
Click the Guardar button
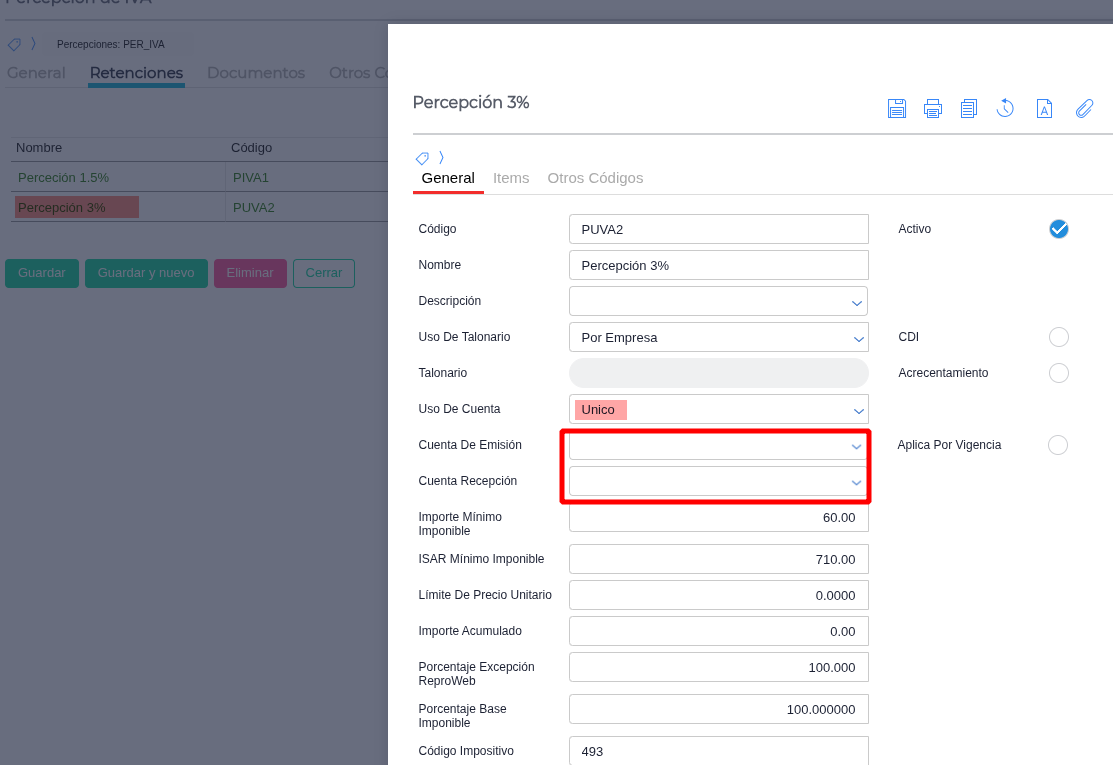tap(42, 273)
